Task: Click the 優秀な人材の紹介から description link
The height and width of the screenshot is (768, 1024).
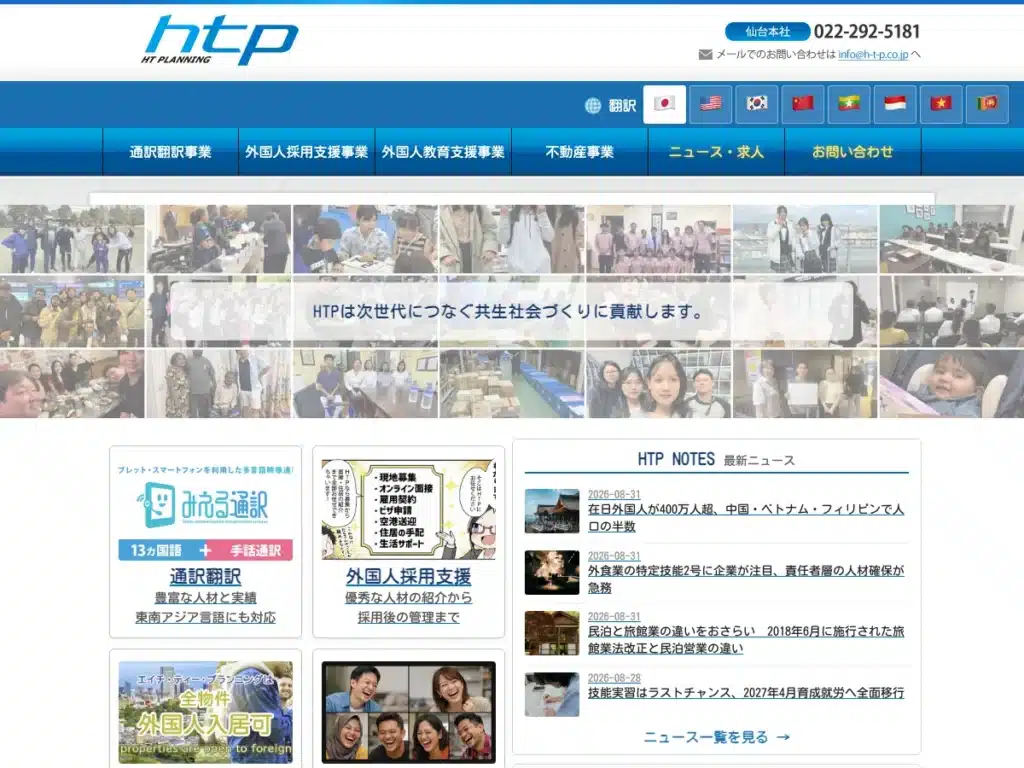Action: point(409,598)
